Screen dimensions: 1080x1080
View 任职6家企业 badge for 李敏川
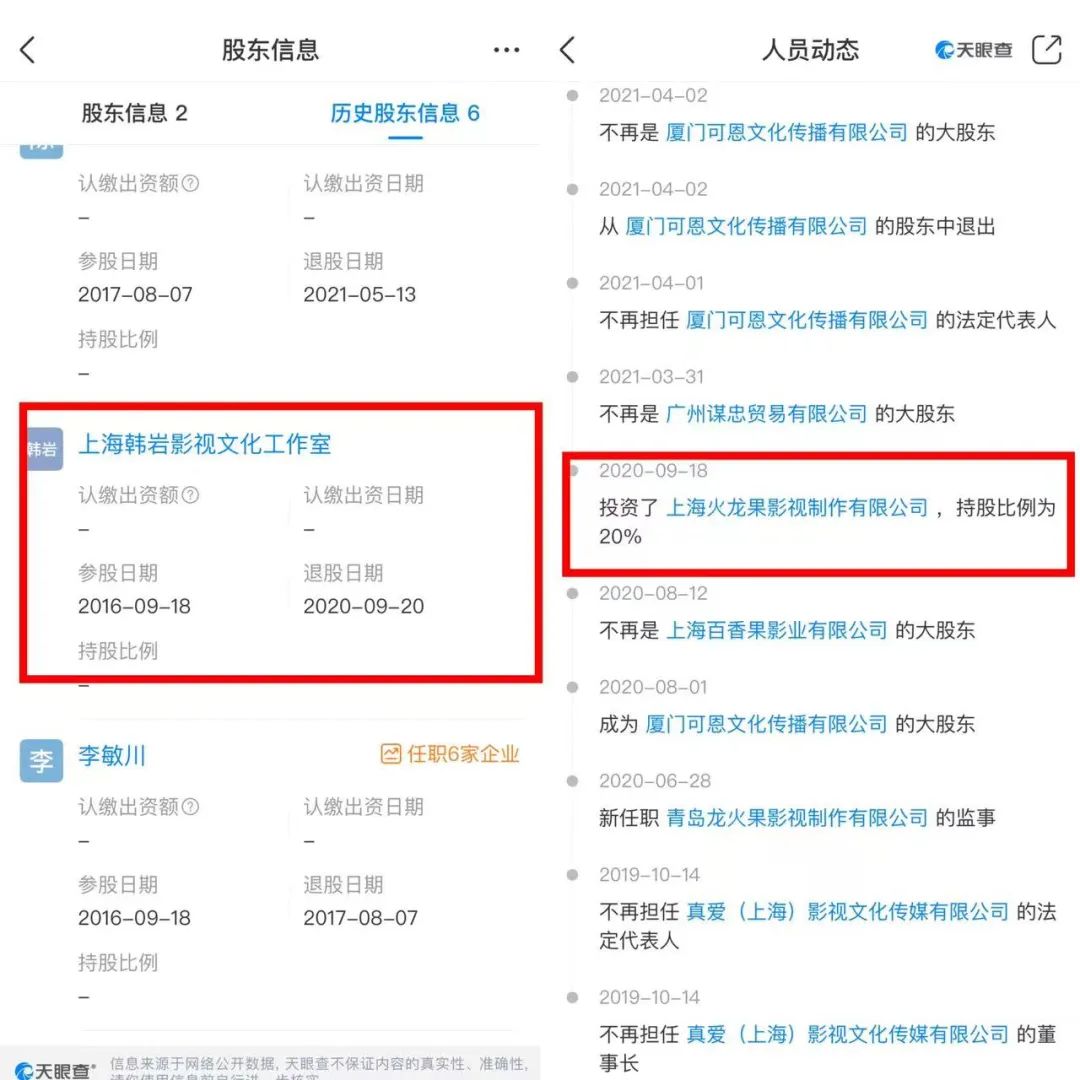tap(450, 754)
